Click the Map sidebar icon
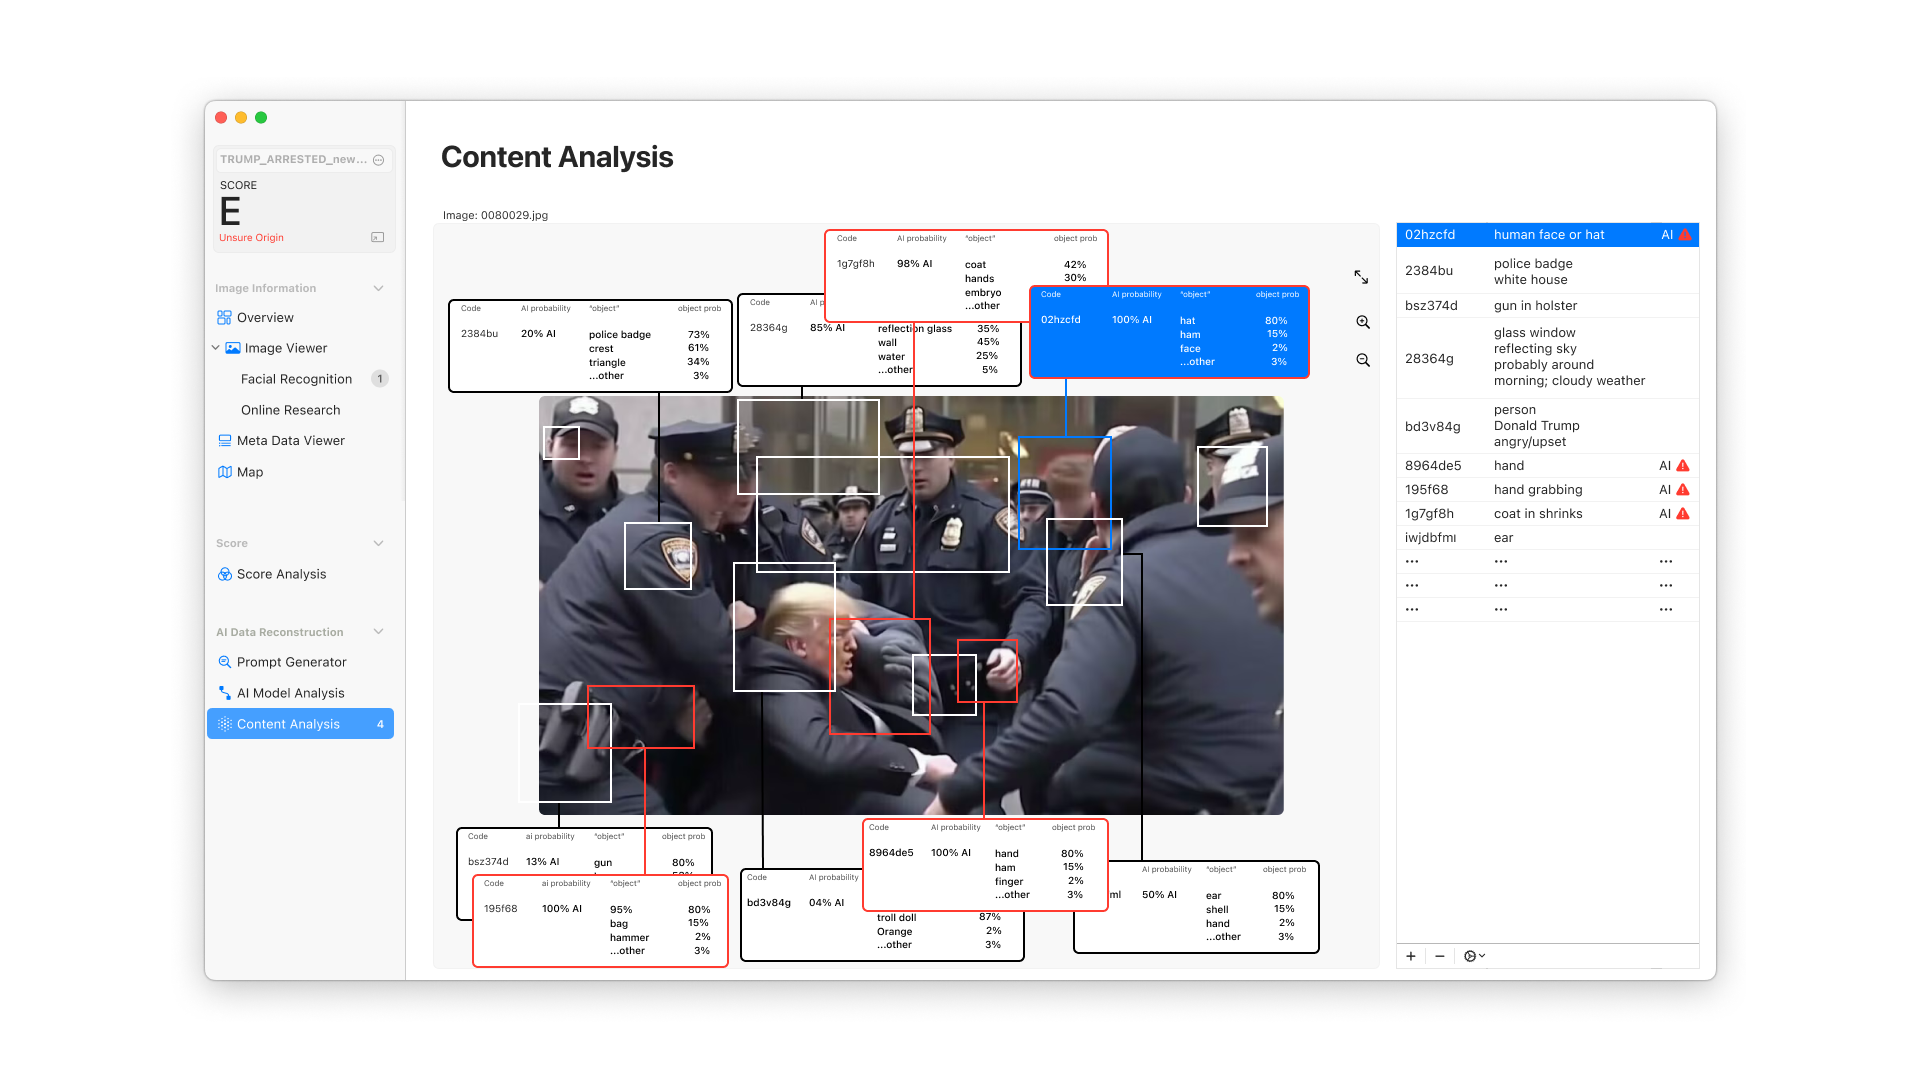This screenshot has height=1080, width=1920. point(225,472)
